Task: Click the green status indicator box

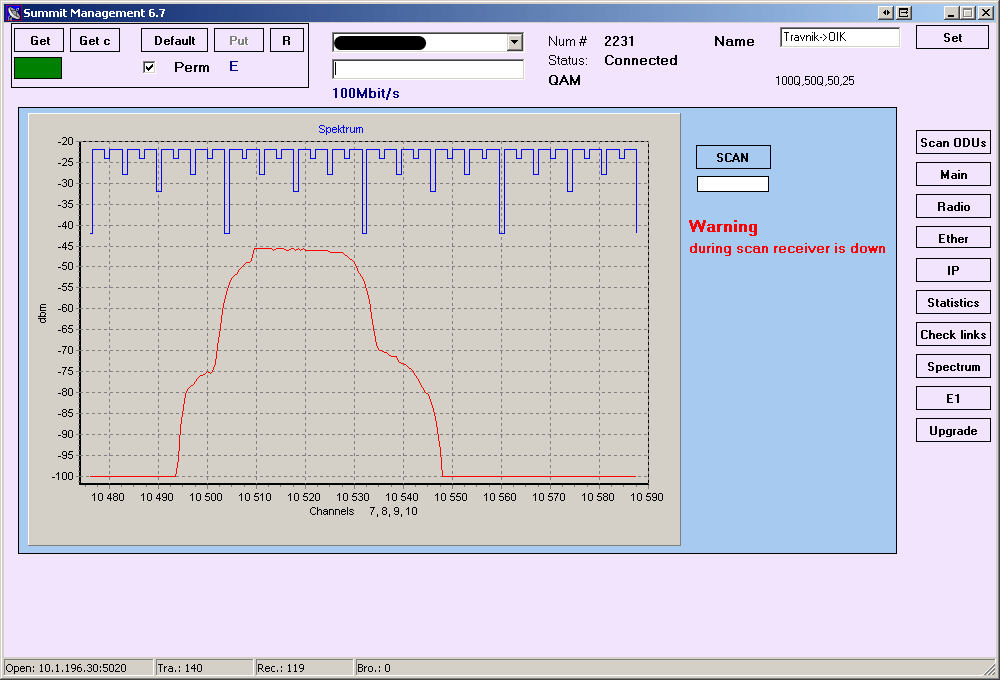Action: coord(38,68)
